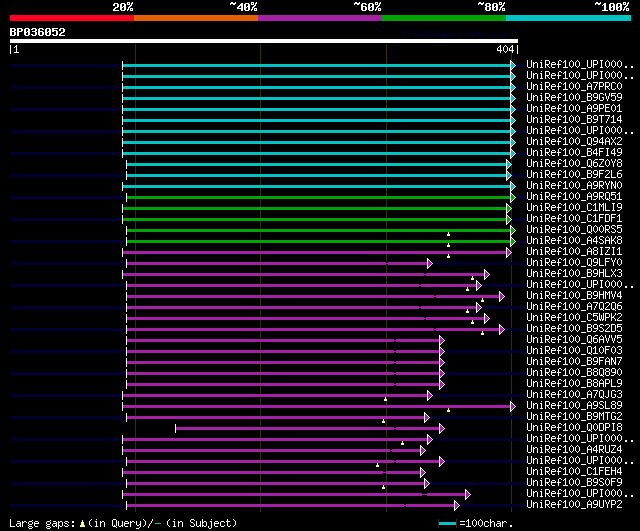Screen dimensions: 640x531
Task: Pick the UniRef100_B9MTG2 subject label
Action: coord(574,417)
